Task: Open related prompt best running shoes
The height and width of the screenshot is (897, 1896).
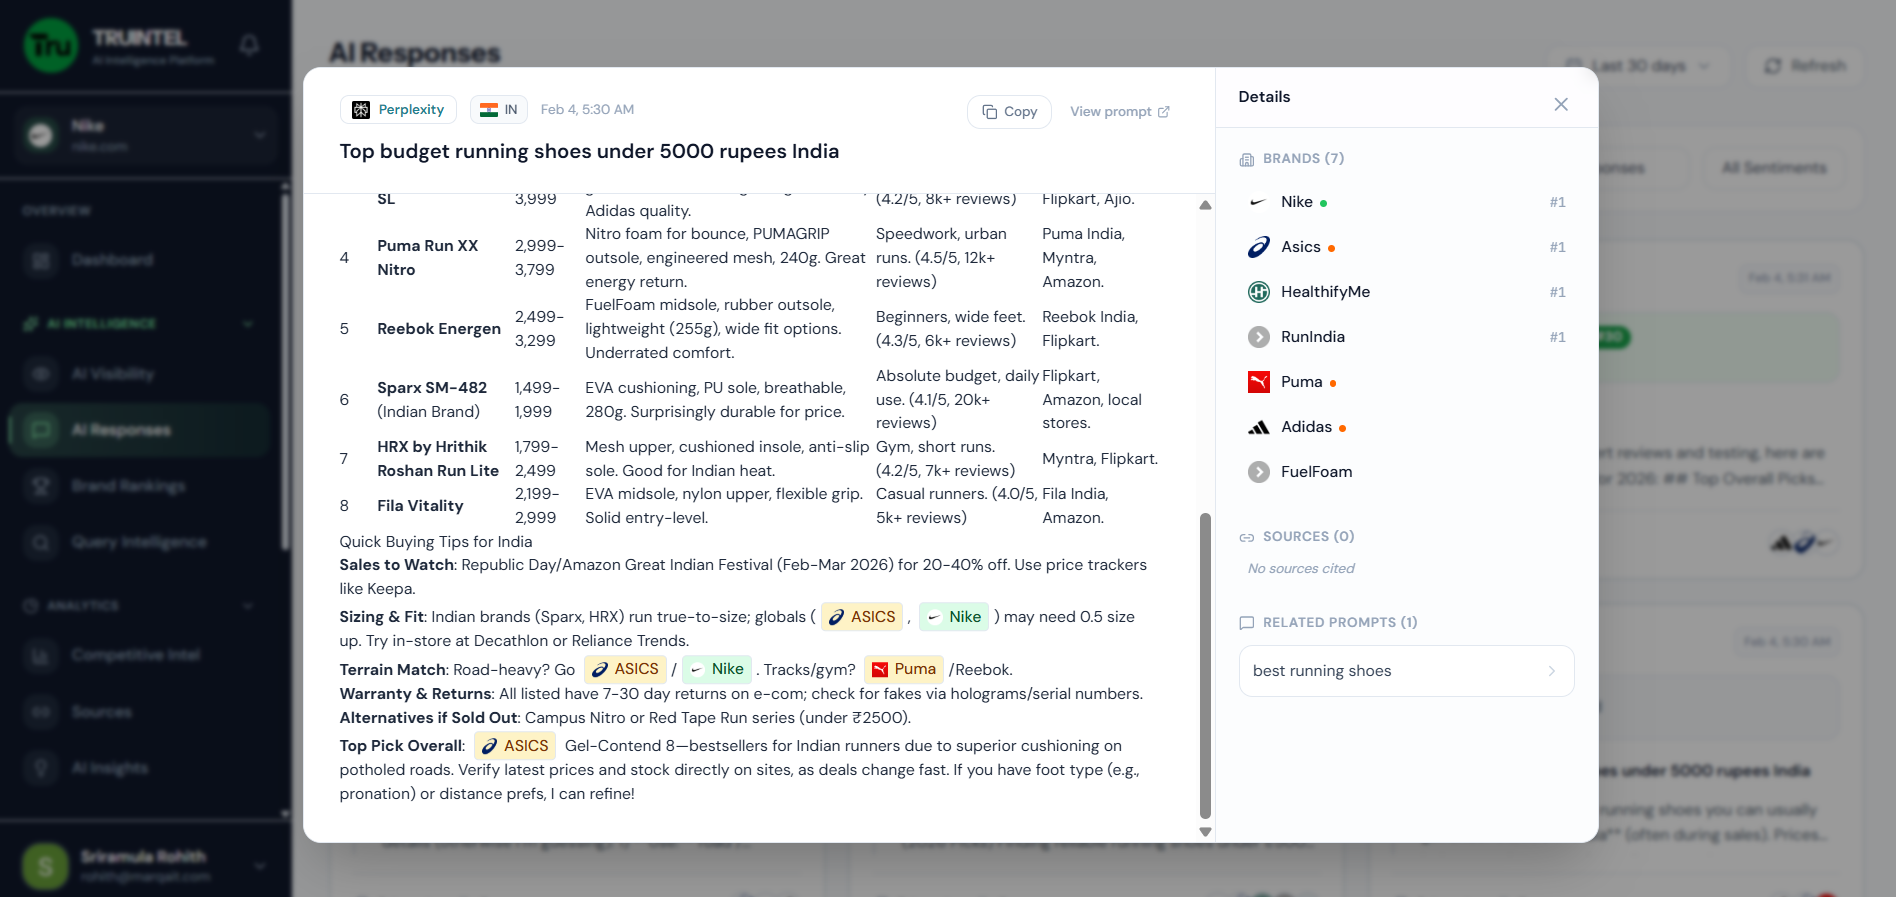Action: (x=1405, y=671)
